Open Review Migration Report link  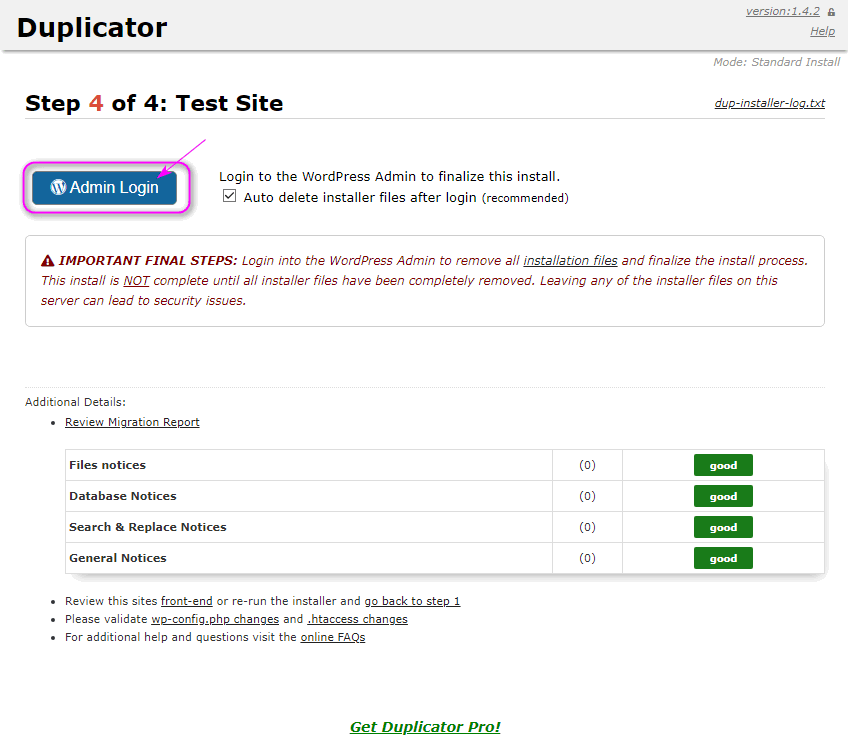[132, 422]
